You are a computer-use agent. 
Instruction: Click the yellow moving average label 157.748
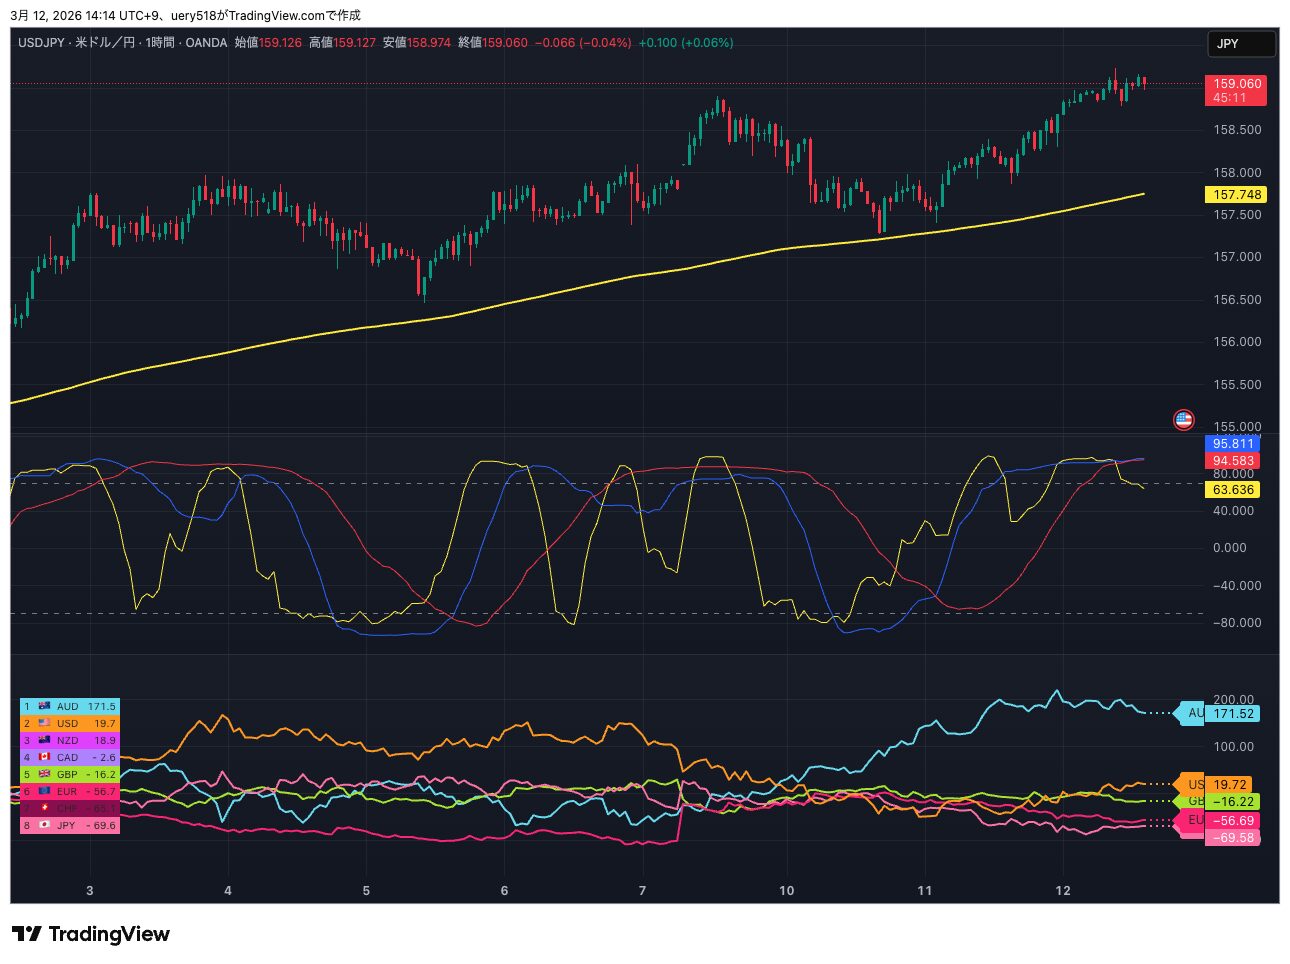tap(1237, 195)
